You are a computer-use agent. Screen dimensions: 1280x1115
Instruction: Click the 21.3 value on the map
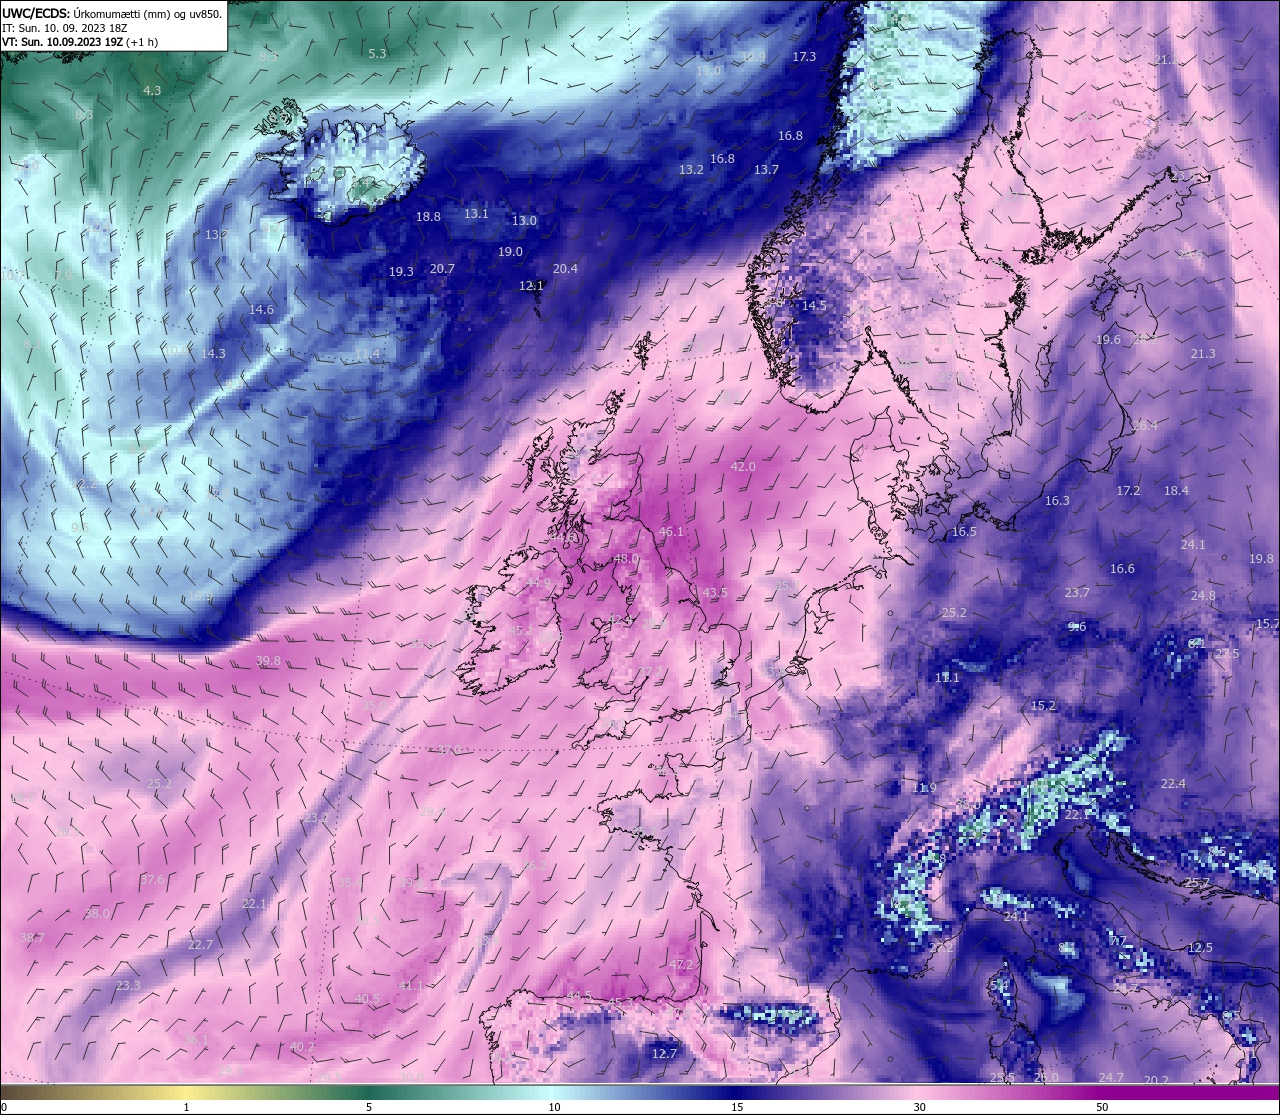click(x=1203, y=354)
